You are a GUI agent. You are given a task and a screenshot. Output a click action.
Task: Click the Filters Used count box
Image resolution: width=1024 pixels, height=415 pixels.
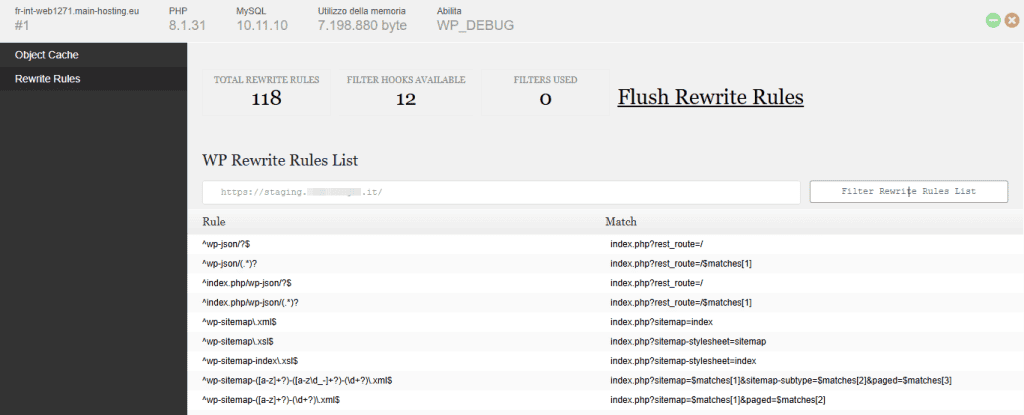pos(545,90)
